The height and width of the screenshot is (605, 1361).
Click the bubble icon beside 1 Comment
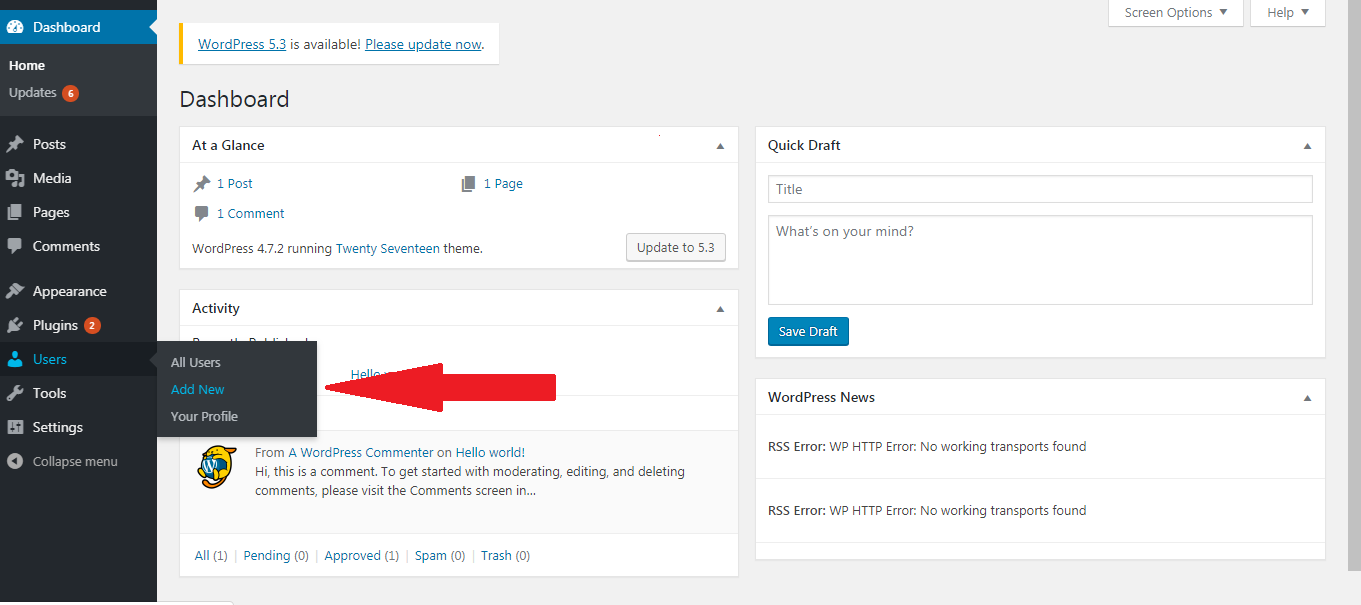tap(202, 214)
